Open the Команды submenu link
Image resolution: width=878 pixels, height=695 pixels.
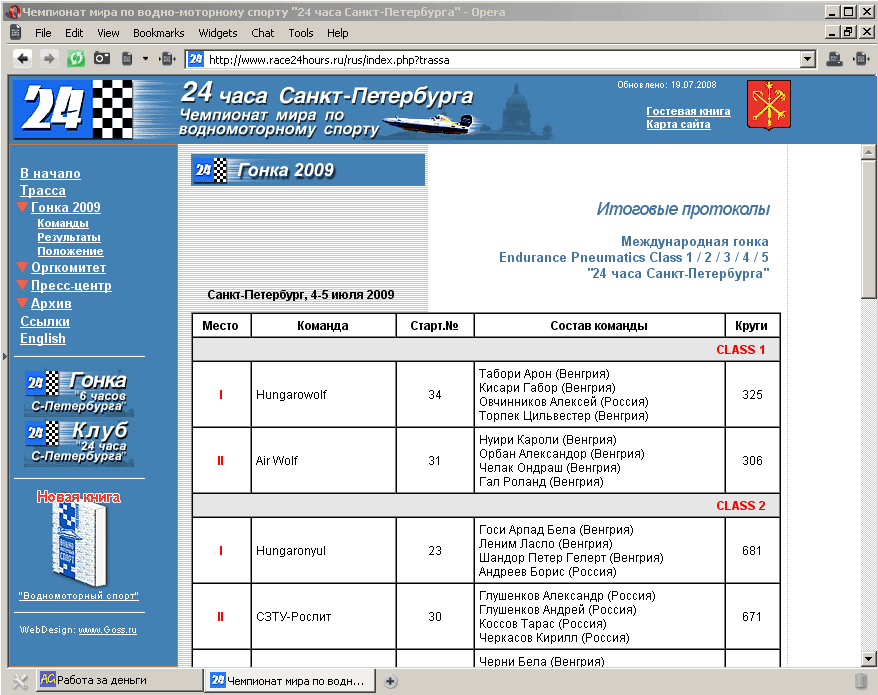point(63,223)
